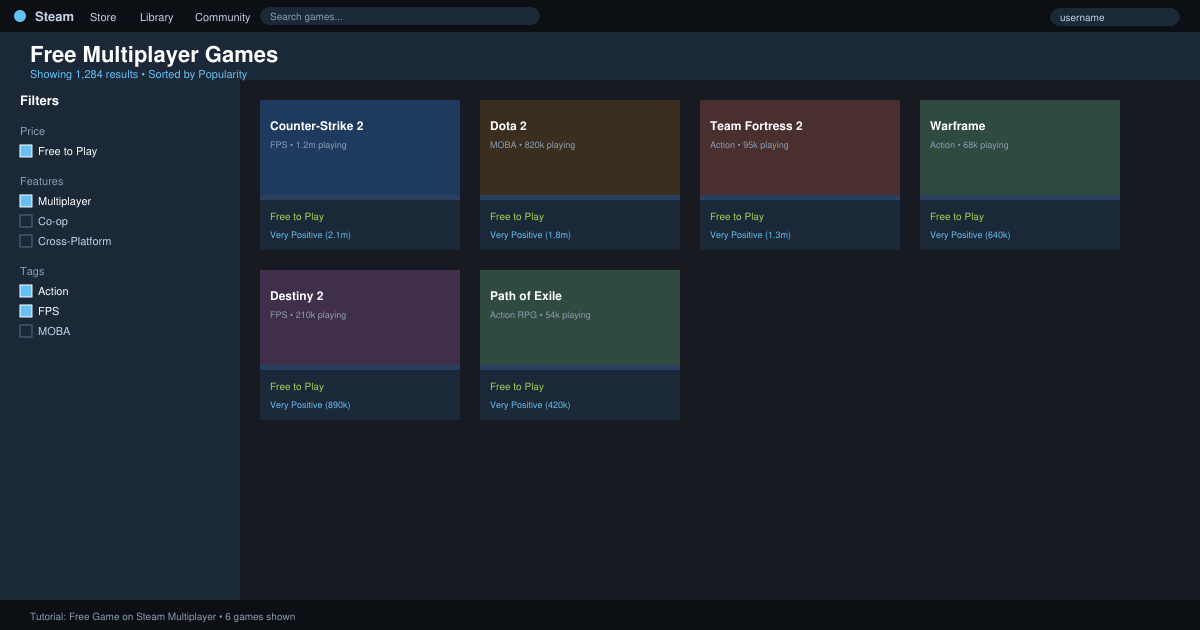Open the Dota 2 game card

[x=580, y=175]
